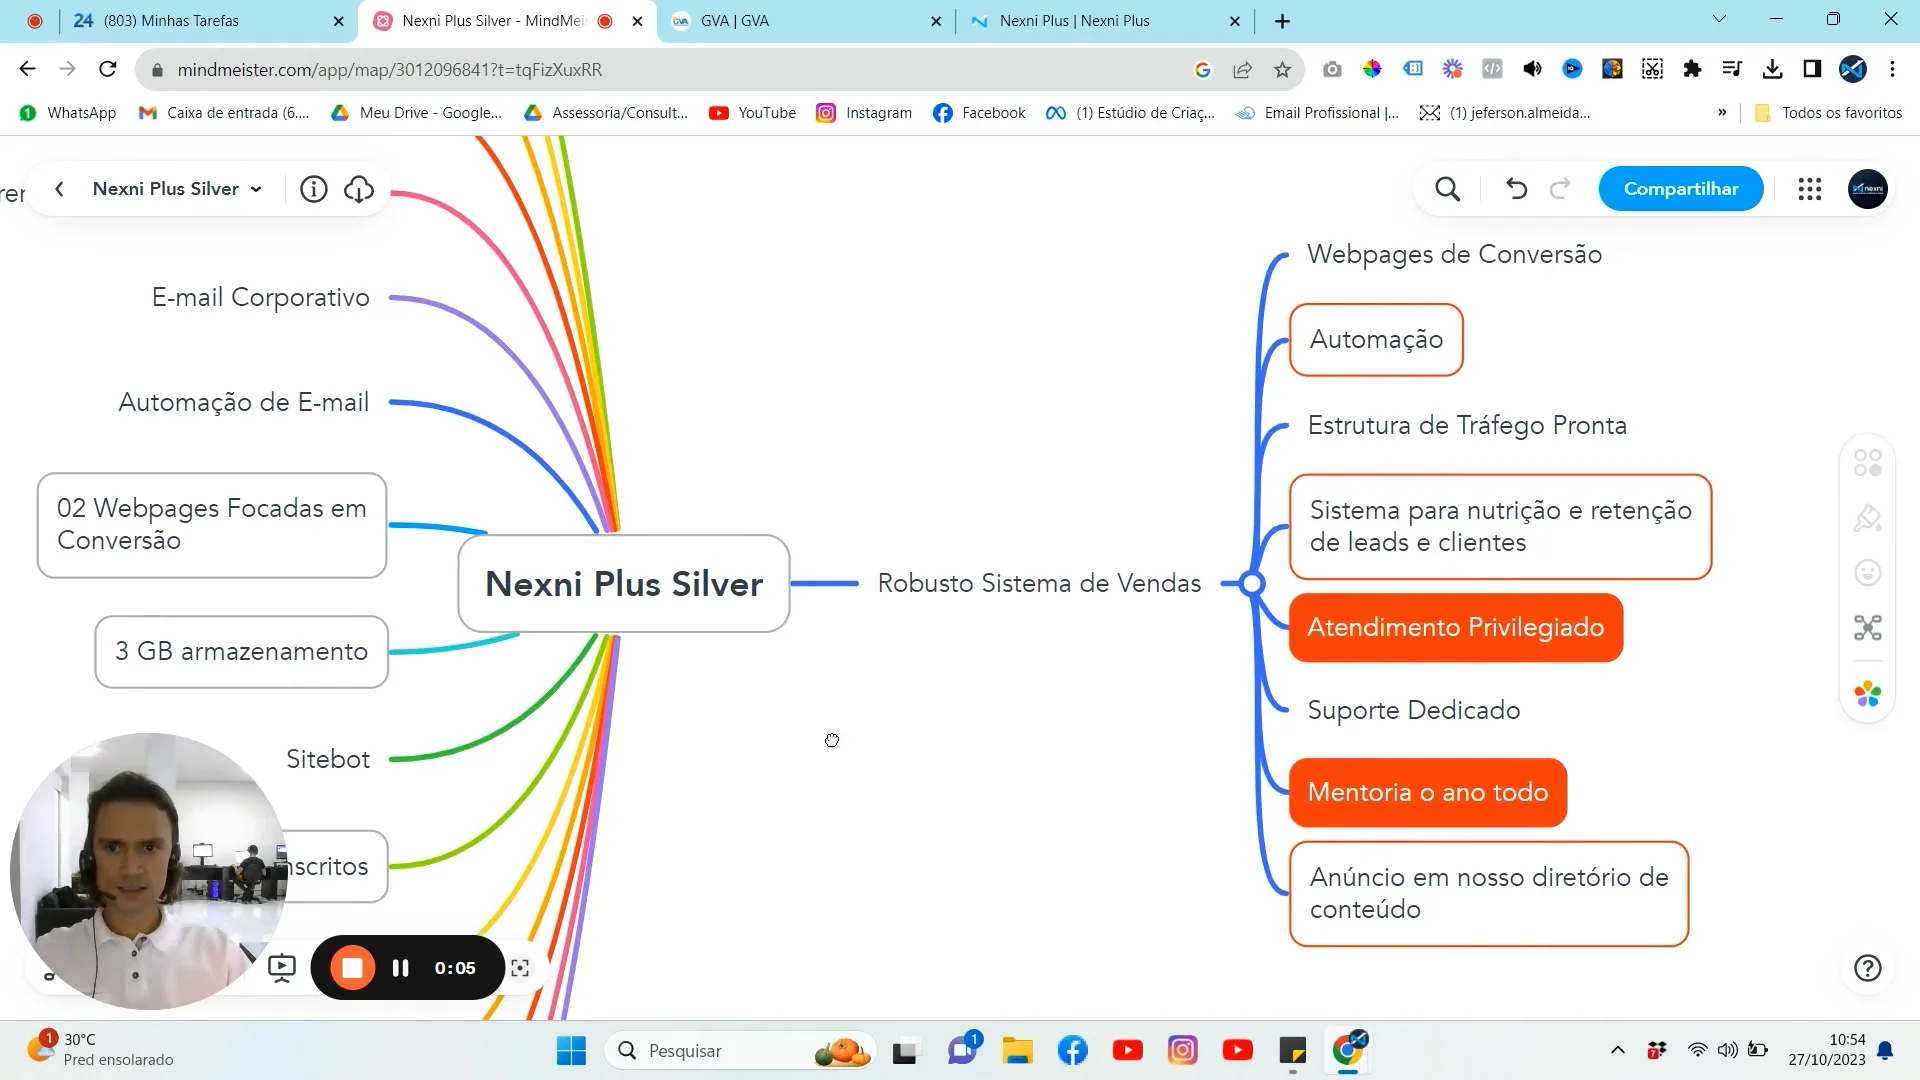The image size is (1920, 1080).
Task: Bookmark this page with the star
Action: coord(1282,70)
